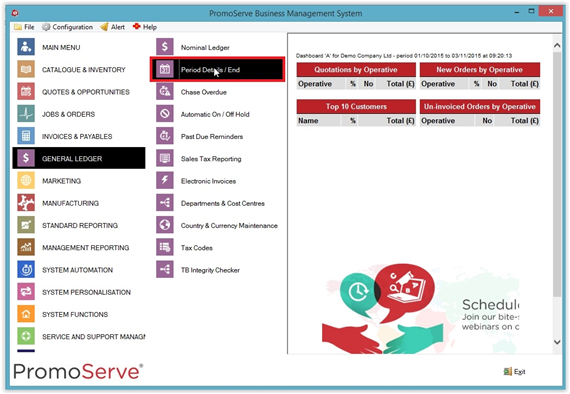Launch the TB Integrity Checker icon

[x=165, y=269]
